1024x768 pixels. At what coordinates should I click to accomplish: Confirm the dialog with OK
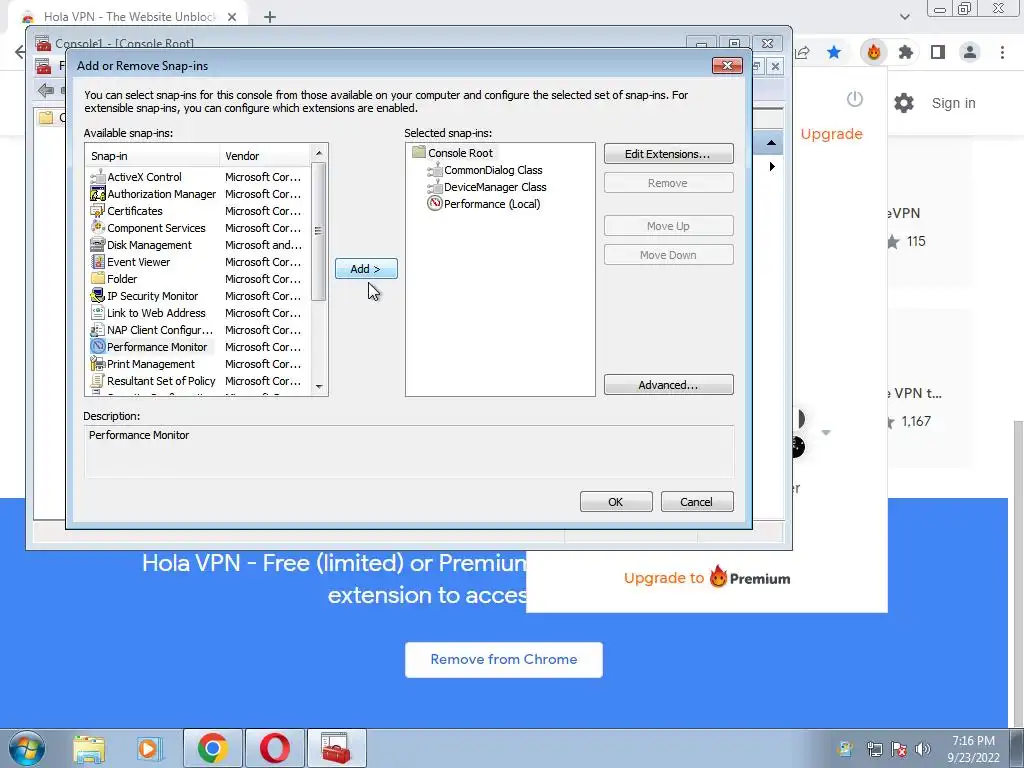point(616,502)
